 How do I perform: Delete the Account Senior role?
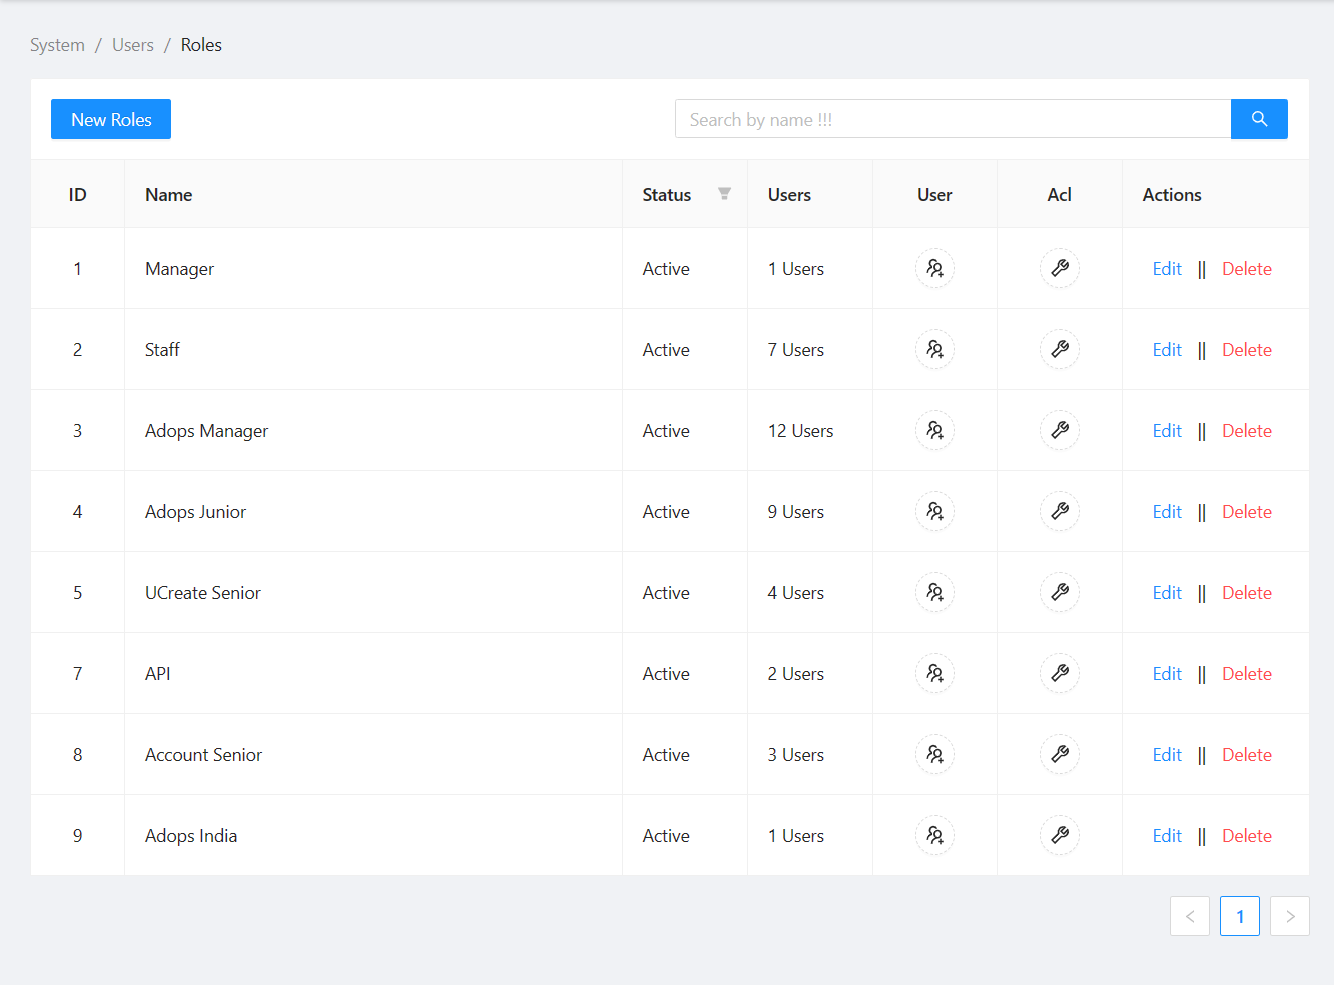point(1247,755)
